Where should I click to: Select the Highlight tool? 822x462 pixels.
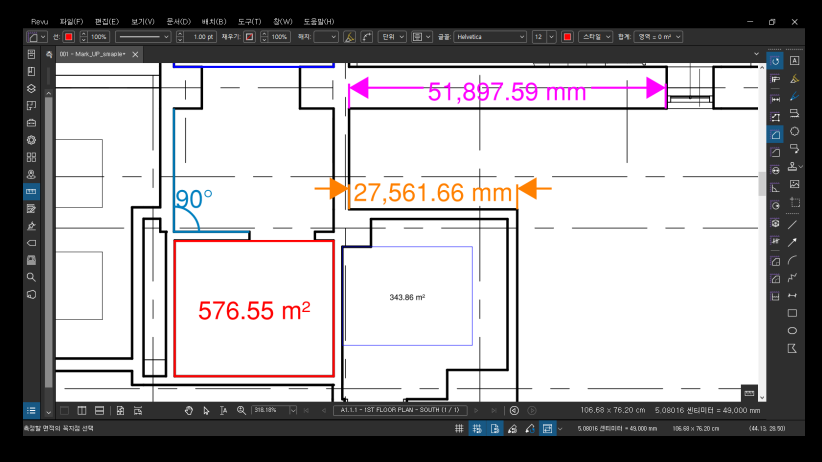click(794, 79)
